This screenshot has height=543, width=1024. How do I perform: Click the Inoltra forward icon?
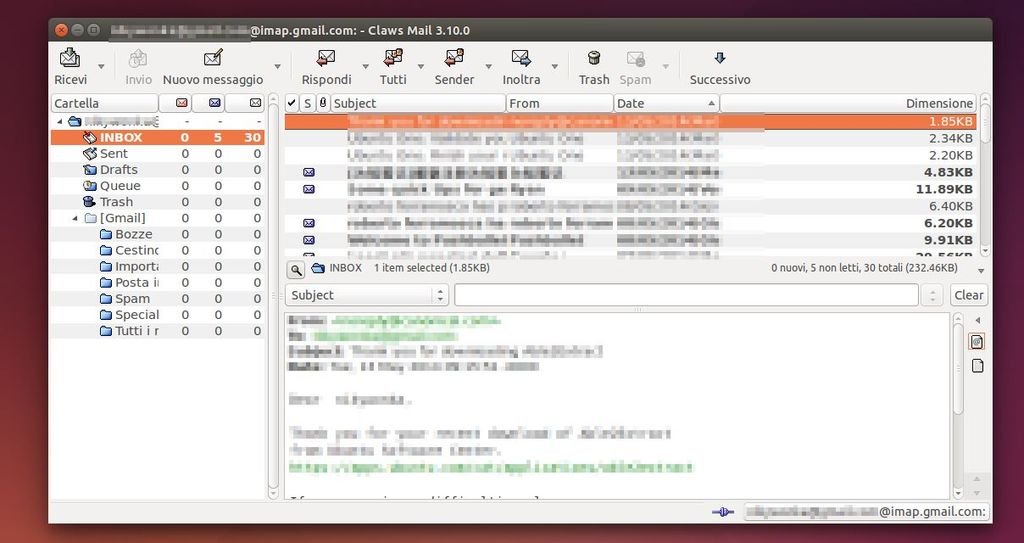[x=521, y=59]
